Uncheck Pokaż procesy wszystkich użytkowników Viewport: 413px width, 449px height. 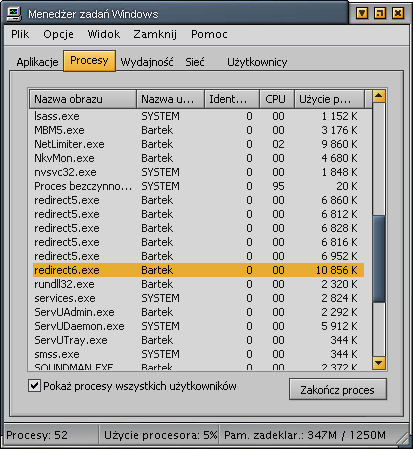tap(34, 386)
